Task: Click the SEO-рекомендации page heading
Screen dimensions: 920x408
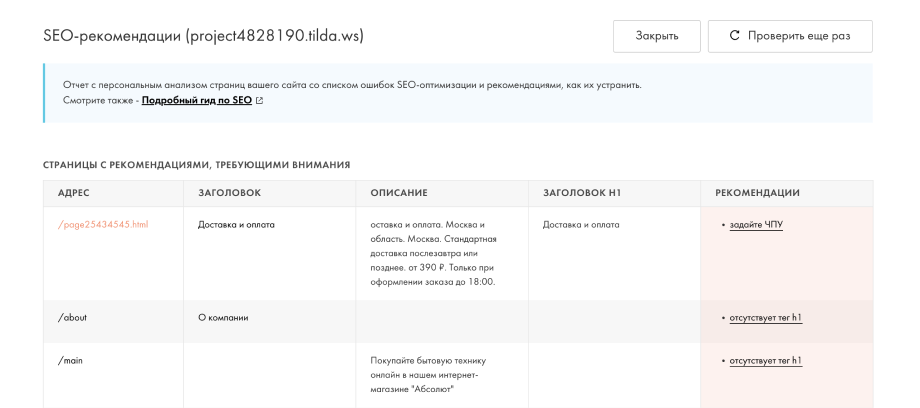Action: point(203,36)
